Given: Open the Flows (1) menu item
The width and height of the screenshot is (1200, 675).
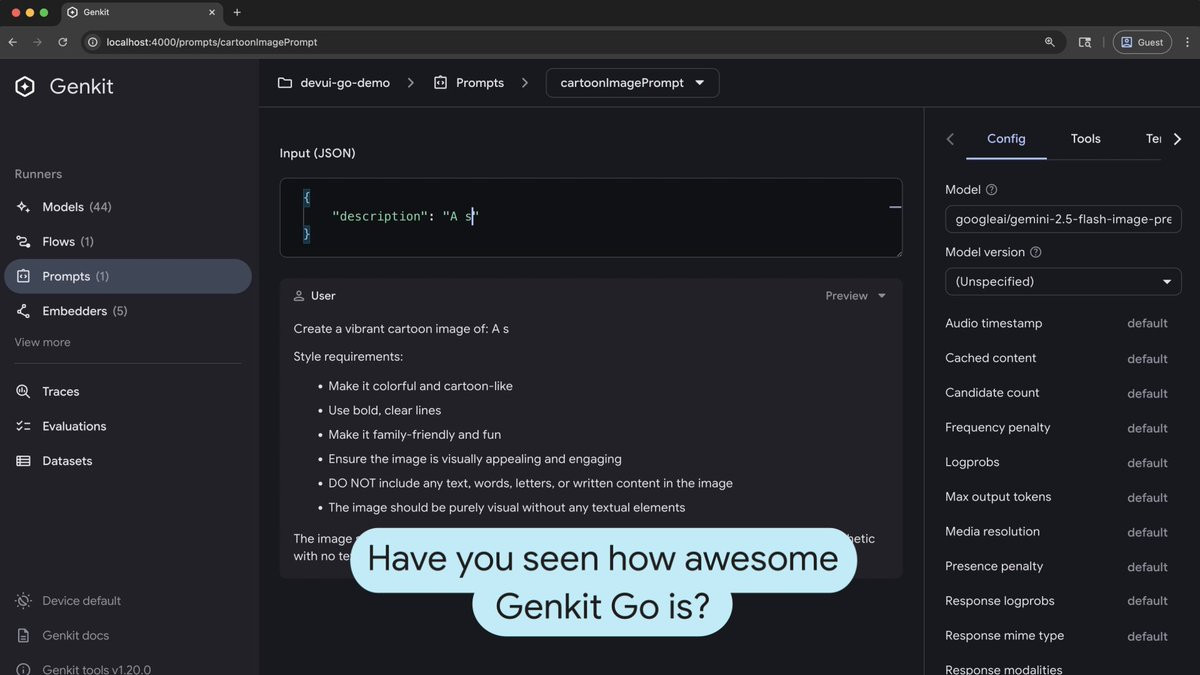Looking at the screenshot, I should tap(126, 242).
